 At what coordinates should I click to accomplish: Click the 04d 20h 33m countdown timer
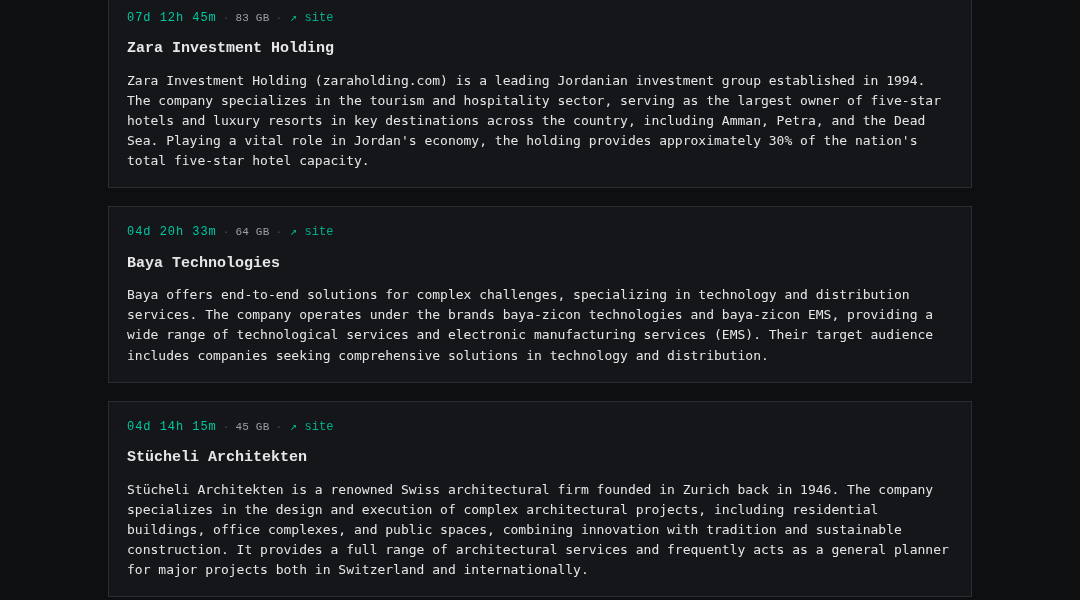click(x=171, y=231)
